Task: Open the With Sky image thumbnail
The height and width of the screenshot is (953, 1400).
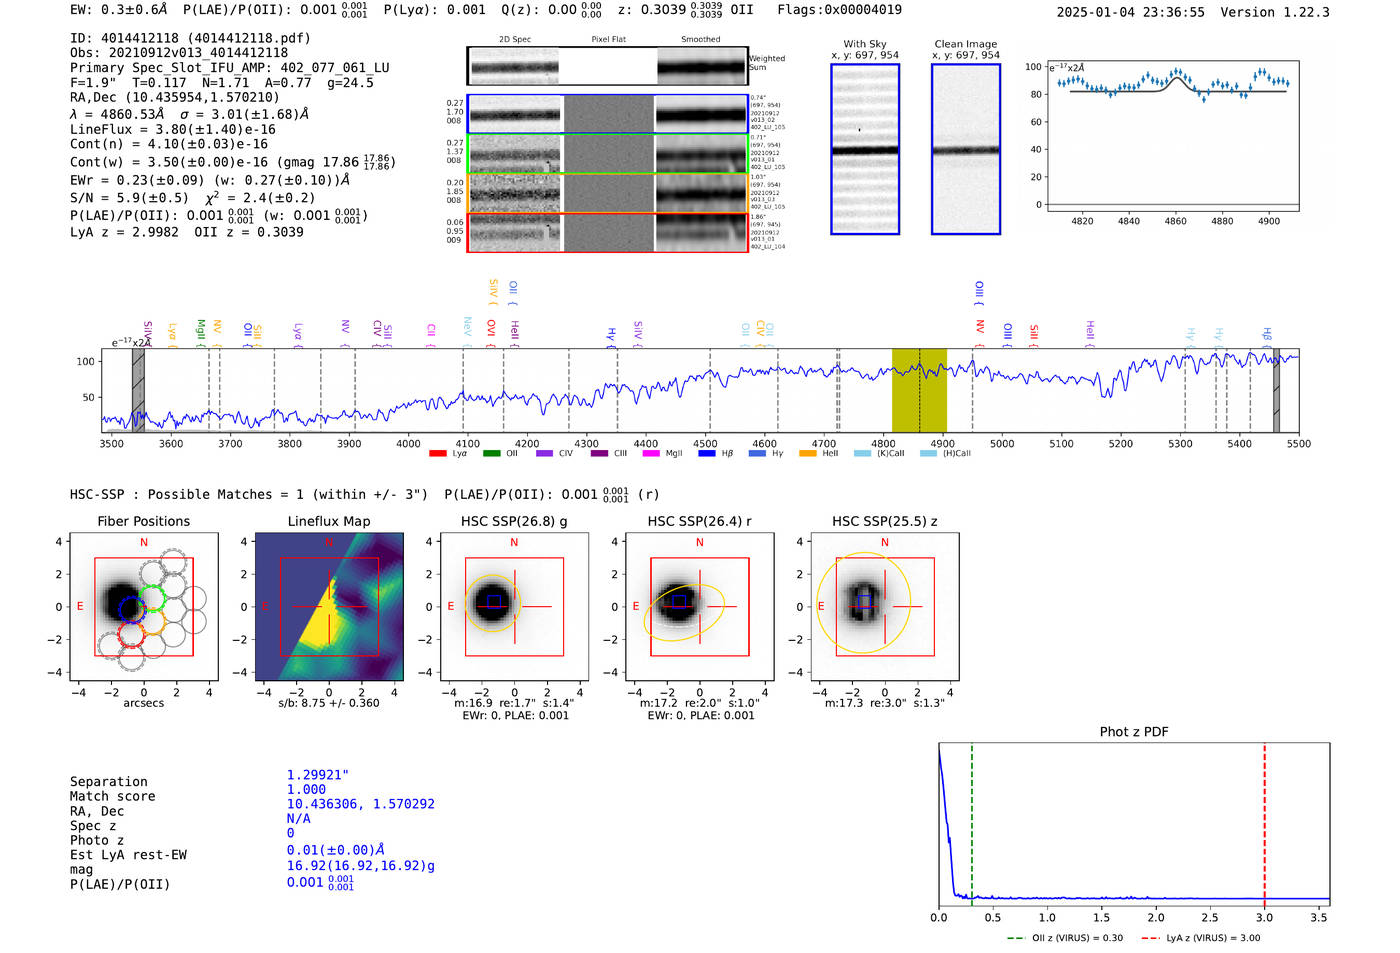Action: coord(865,150)
